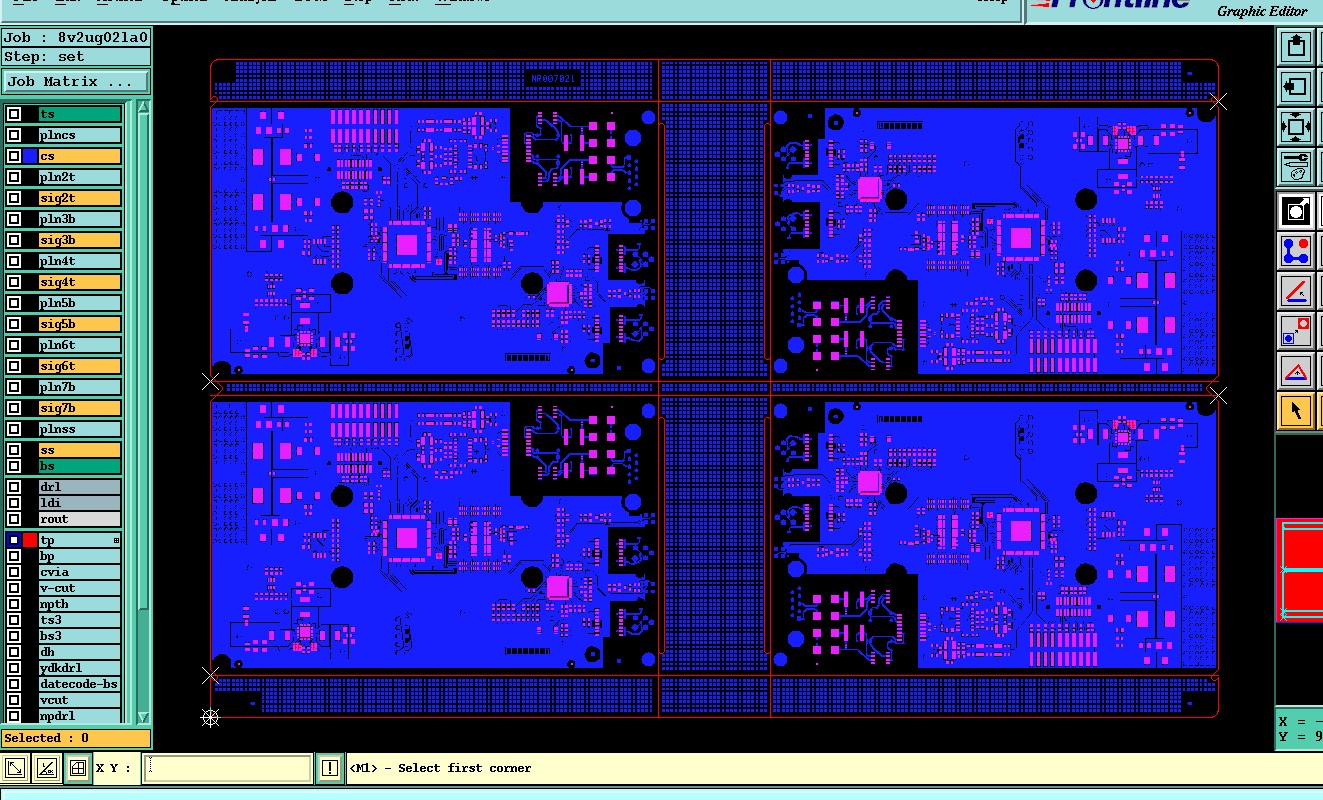Click the diagonal double-arrow coordinate icon
The image size is (1323, 800).
(x=15, y=768)
